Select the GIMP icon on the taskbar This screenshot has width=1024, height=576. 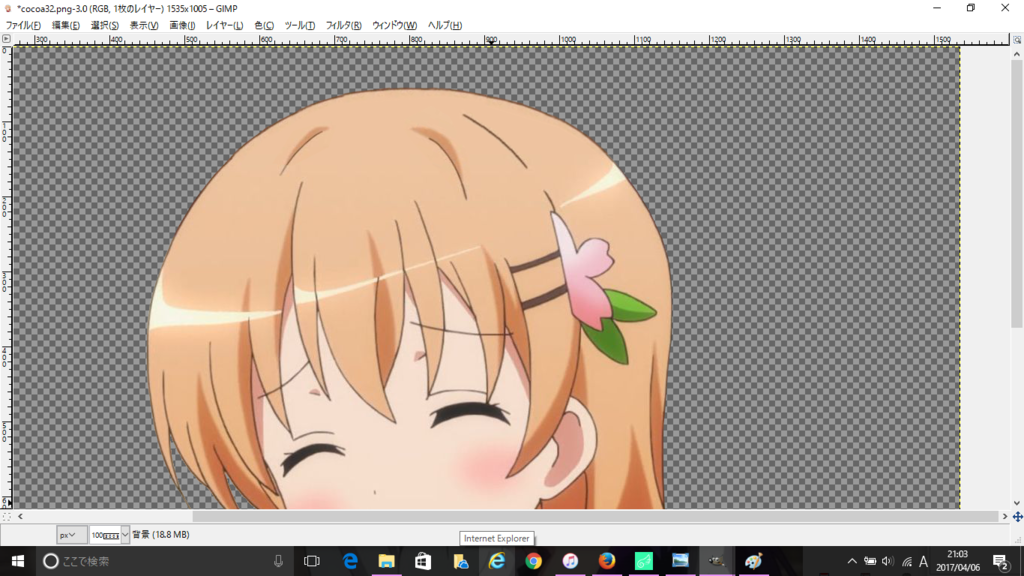[718, 561]
